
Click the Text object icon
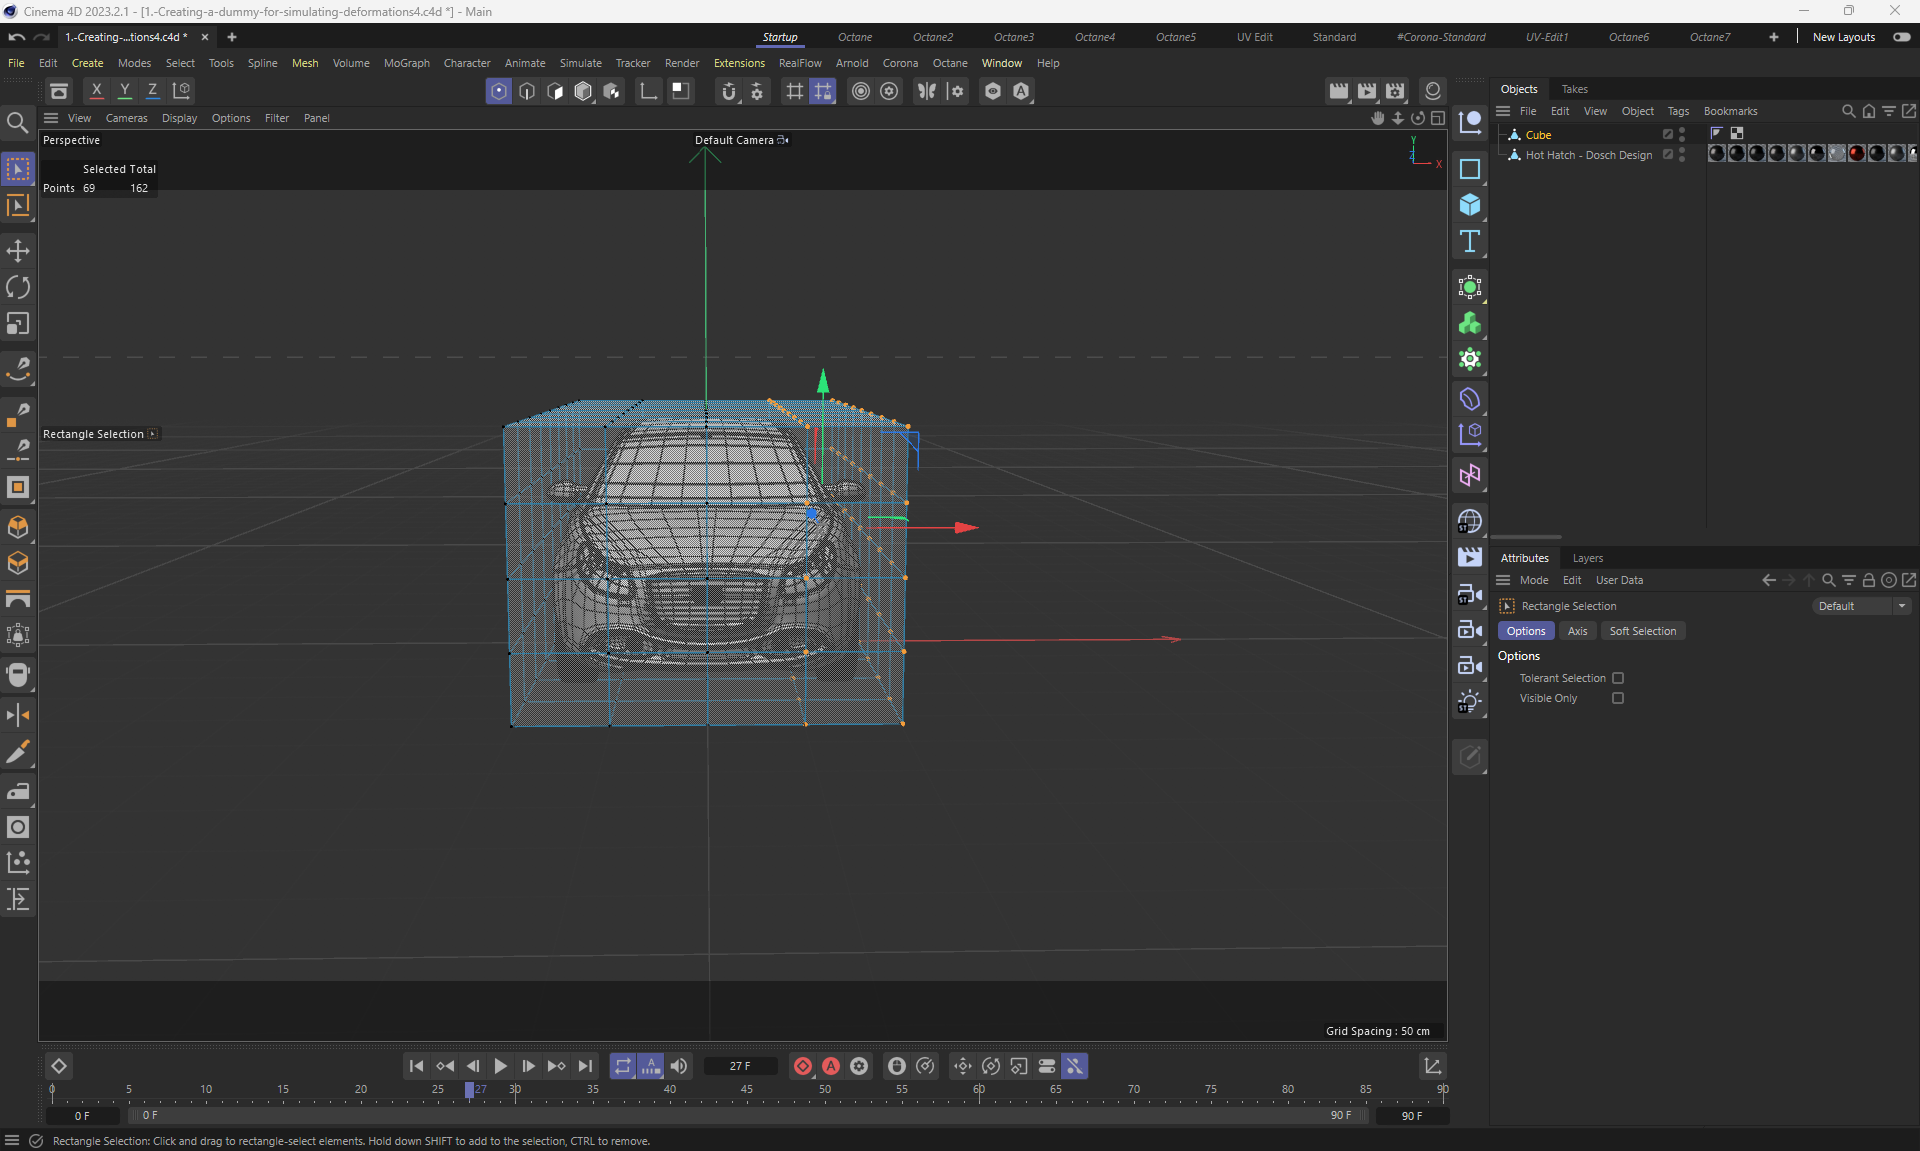(1470, 241)
